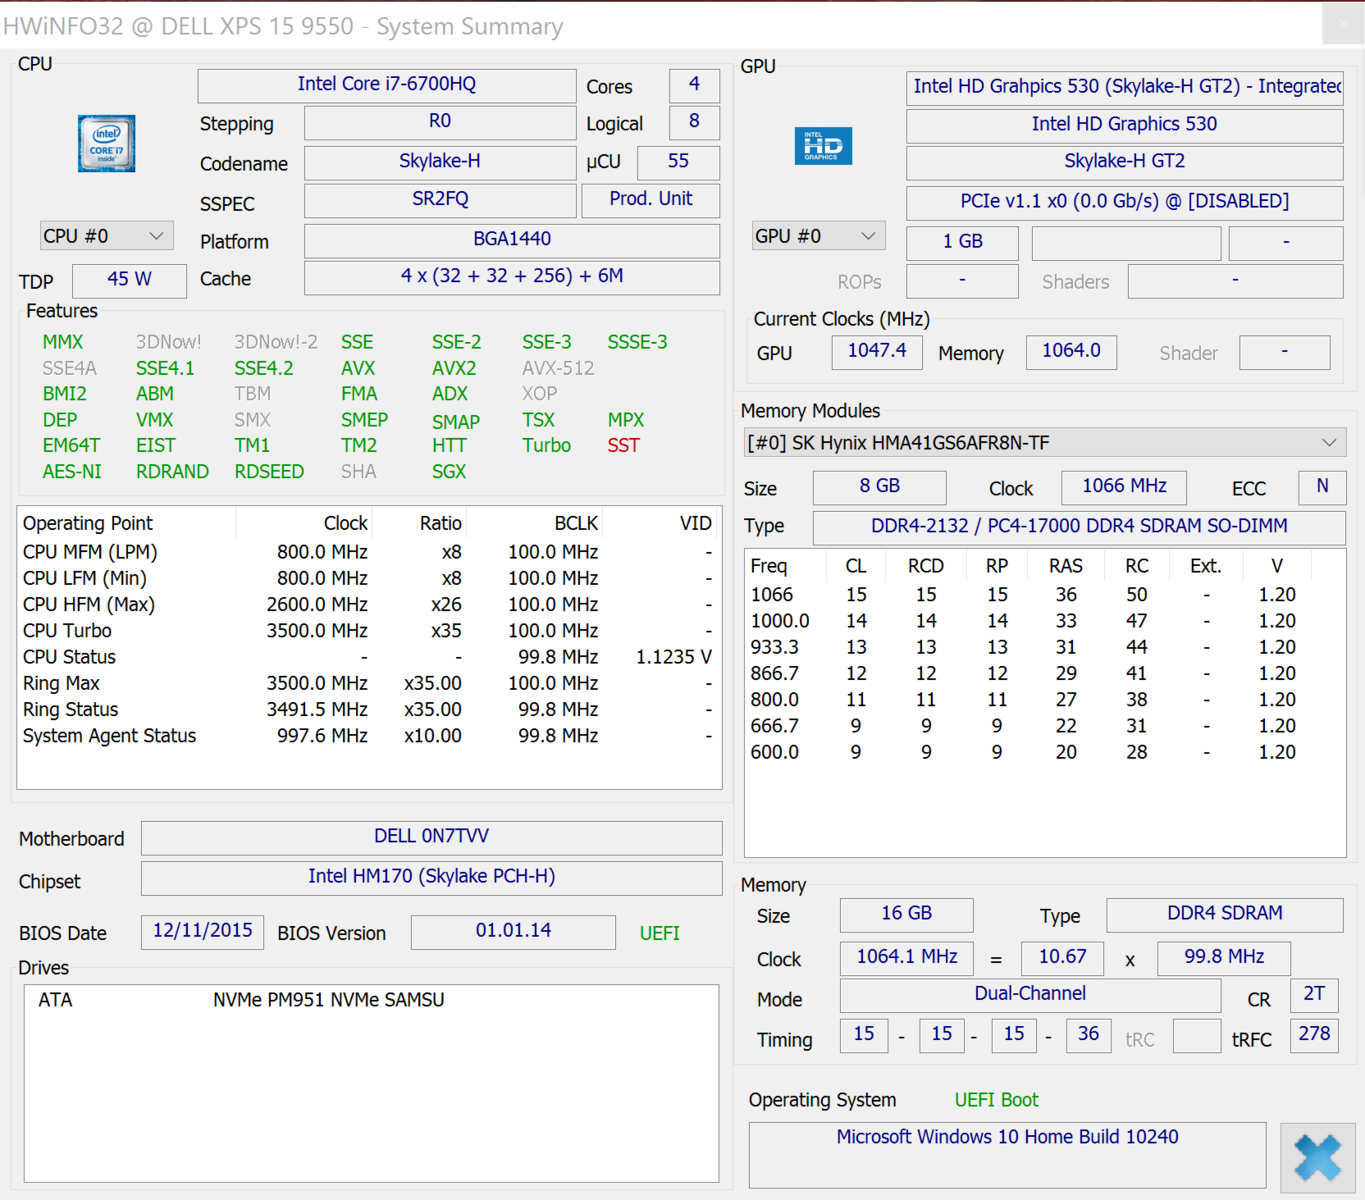Click the Memory Size 16 GB field
Screen dimensions: 1365x1200
[906, 914]
